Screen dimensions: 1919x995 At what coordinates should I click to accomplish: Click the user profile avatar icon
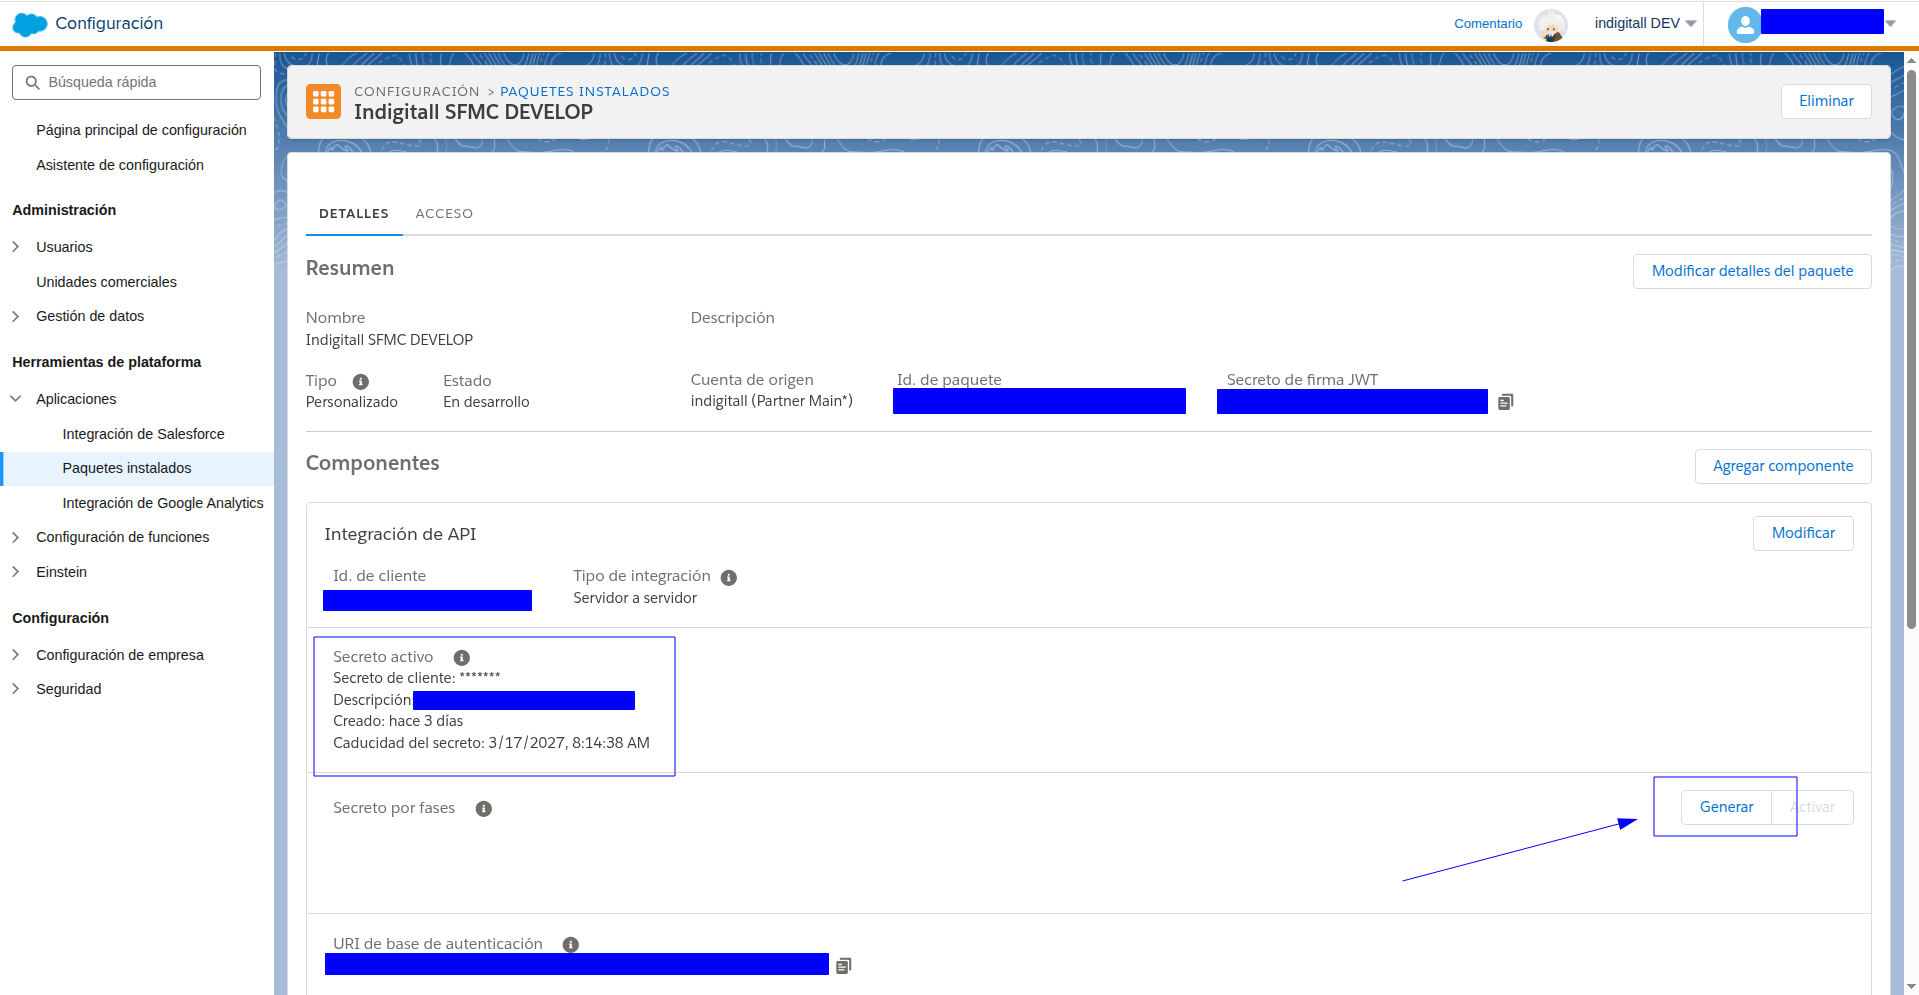click(1744, 24)
